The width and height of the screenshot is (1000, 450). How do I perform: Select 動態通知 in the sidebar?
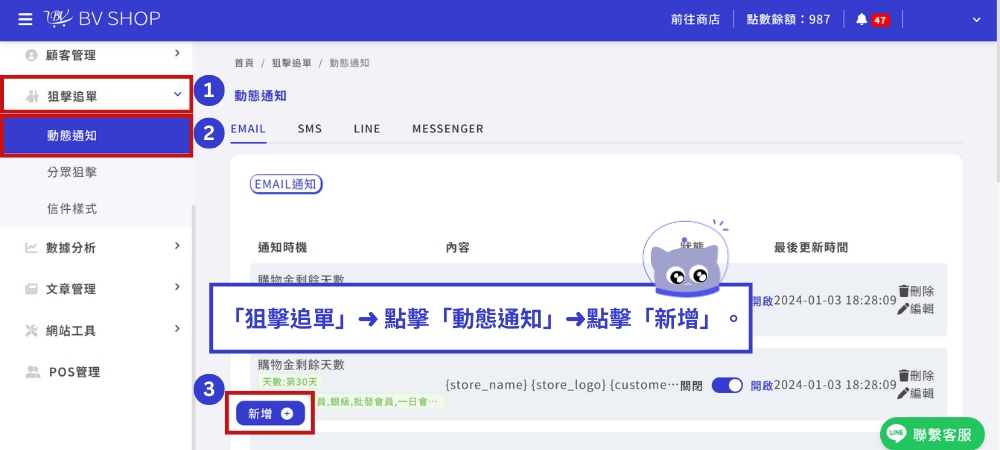coord(97,136)
